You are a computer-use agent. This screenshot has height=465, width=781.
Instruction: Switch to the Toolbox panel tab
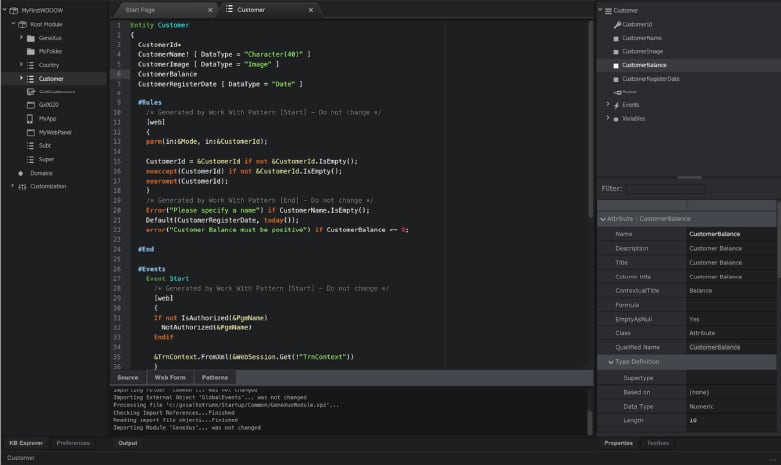[657, 442]
